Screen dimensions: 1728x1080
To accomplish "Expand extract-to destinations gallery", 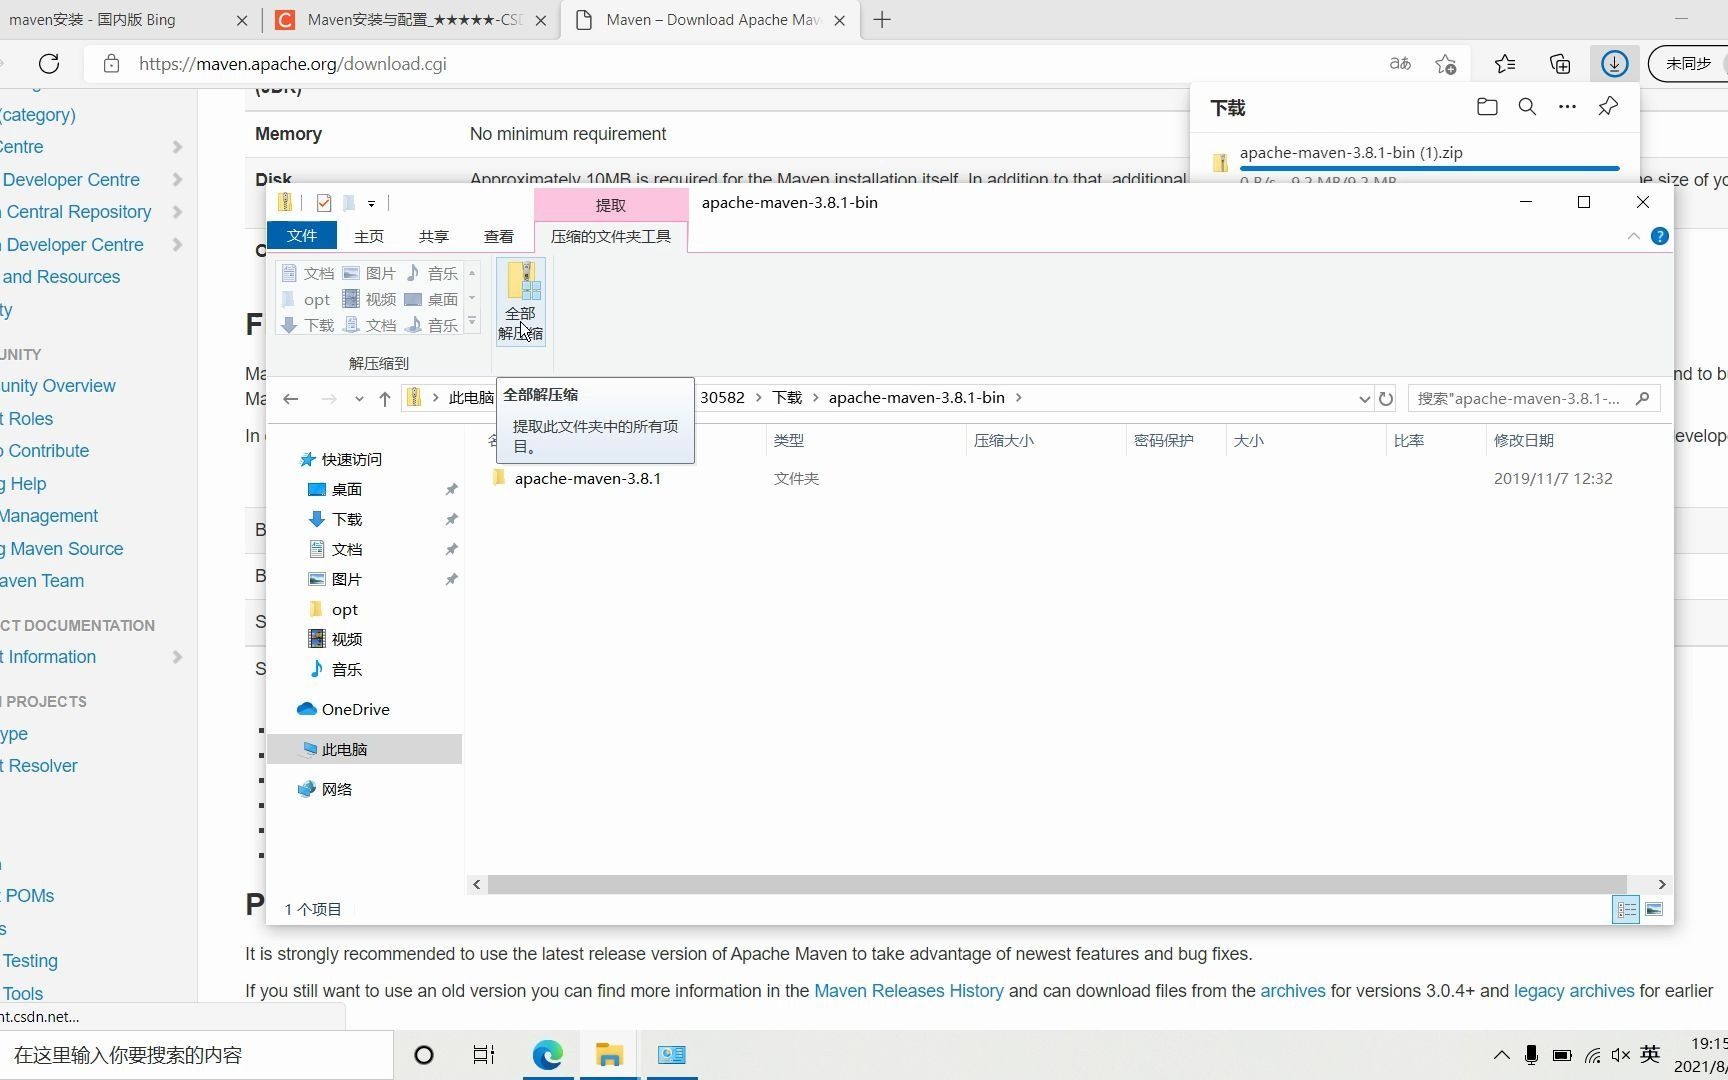I will [x=472, y=322].
